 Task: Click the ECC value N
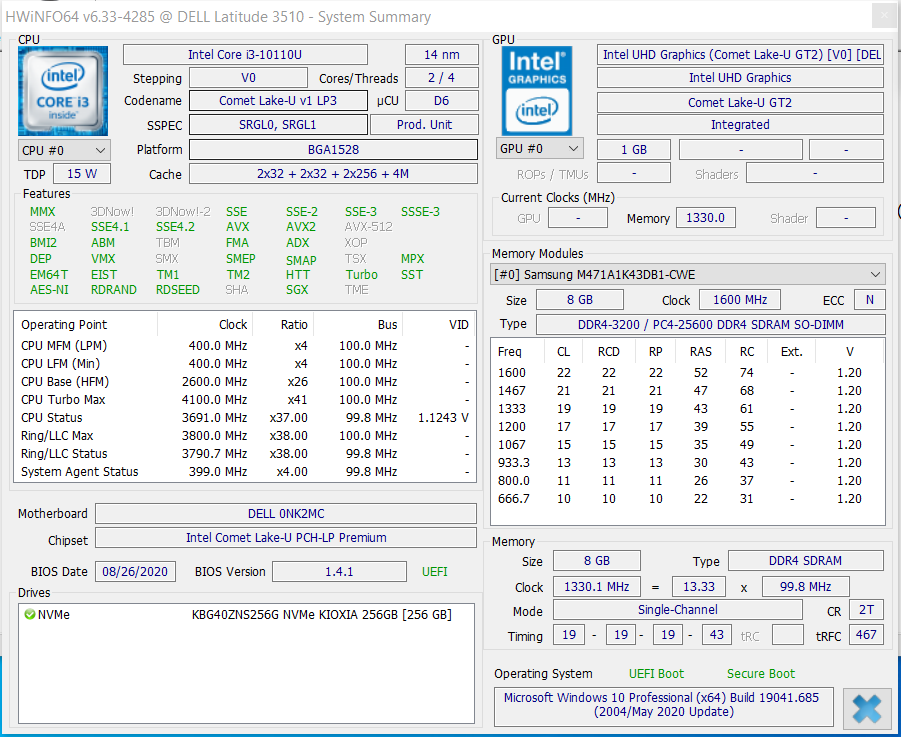(869, 299)
